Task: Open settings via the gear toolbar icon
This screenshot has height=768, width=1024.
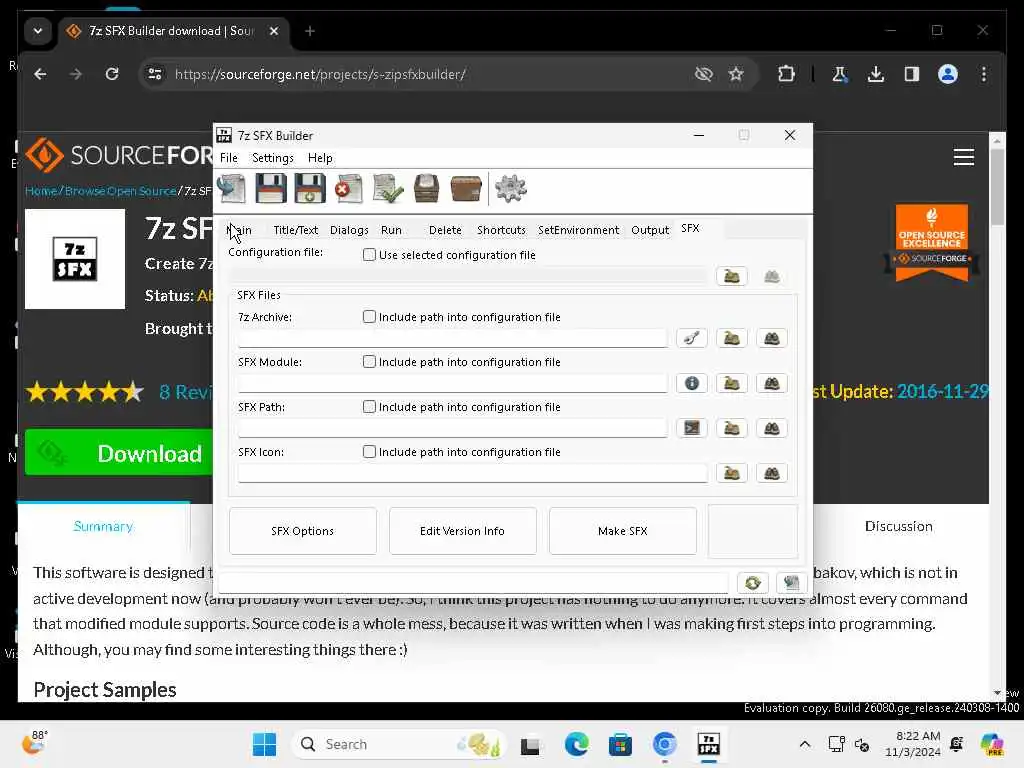Action: (511, 189)
